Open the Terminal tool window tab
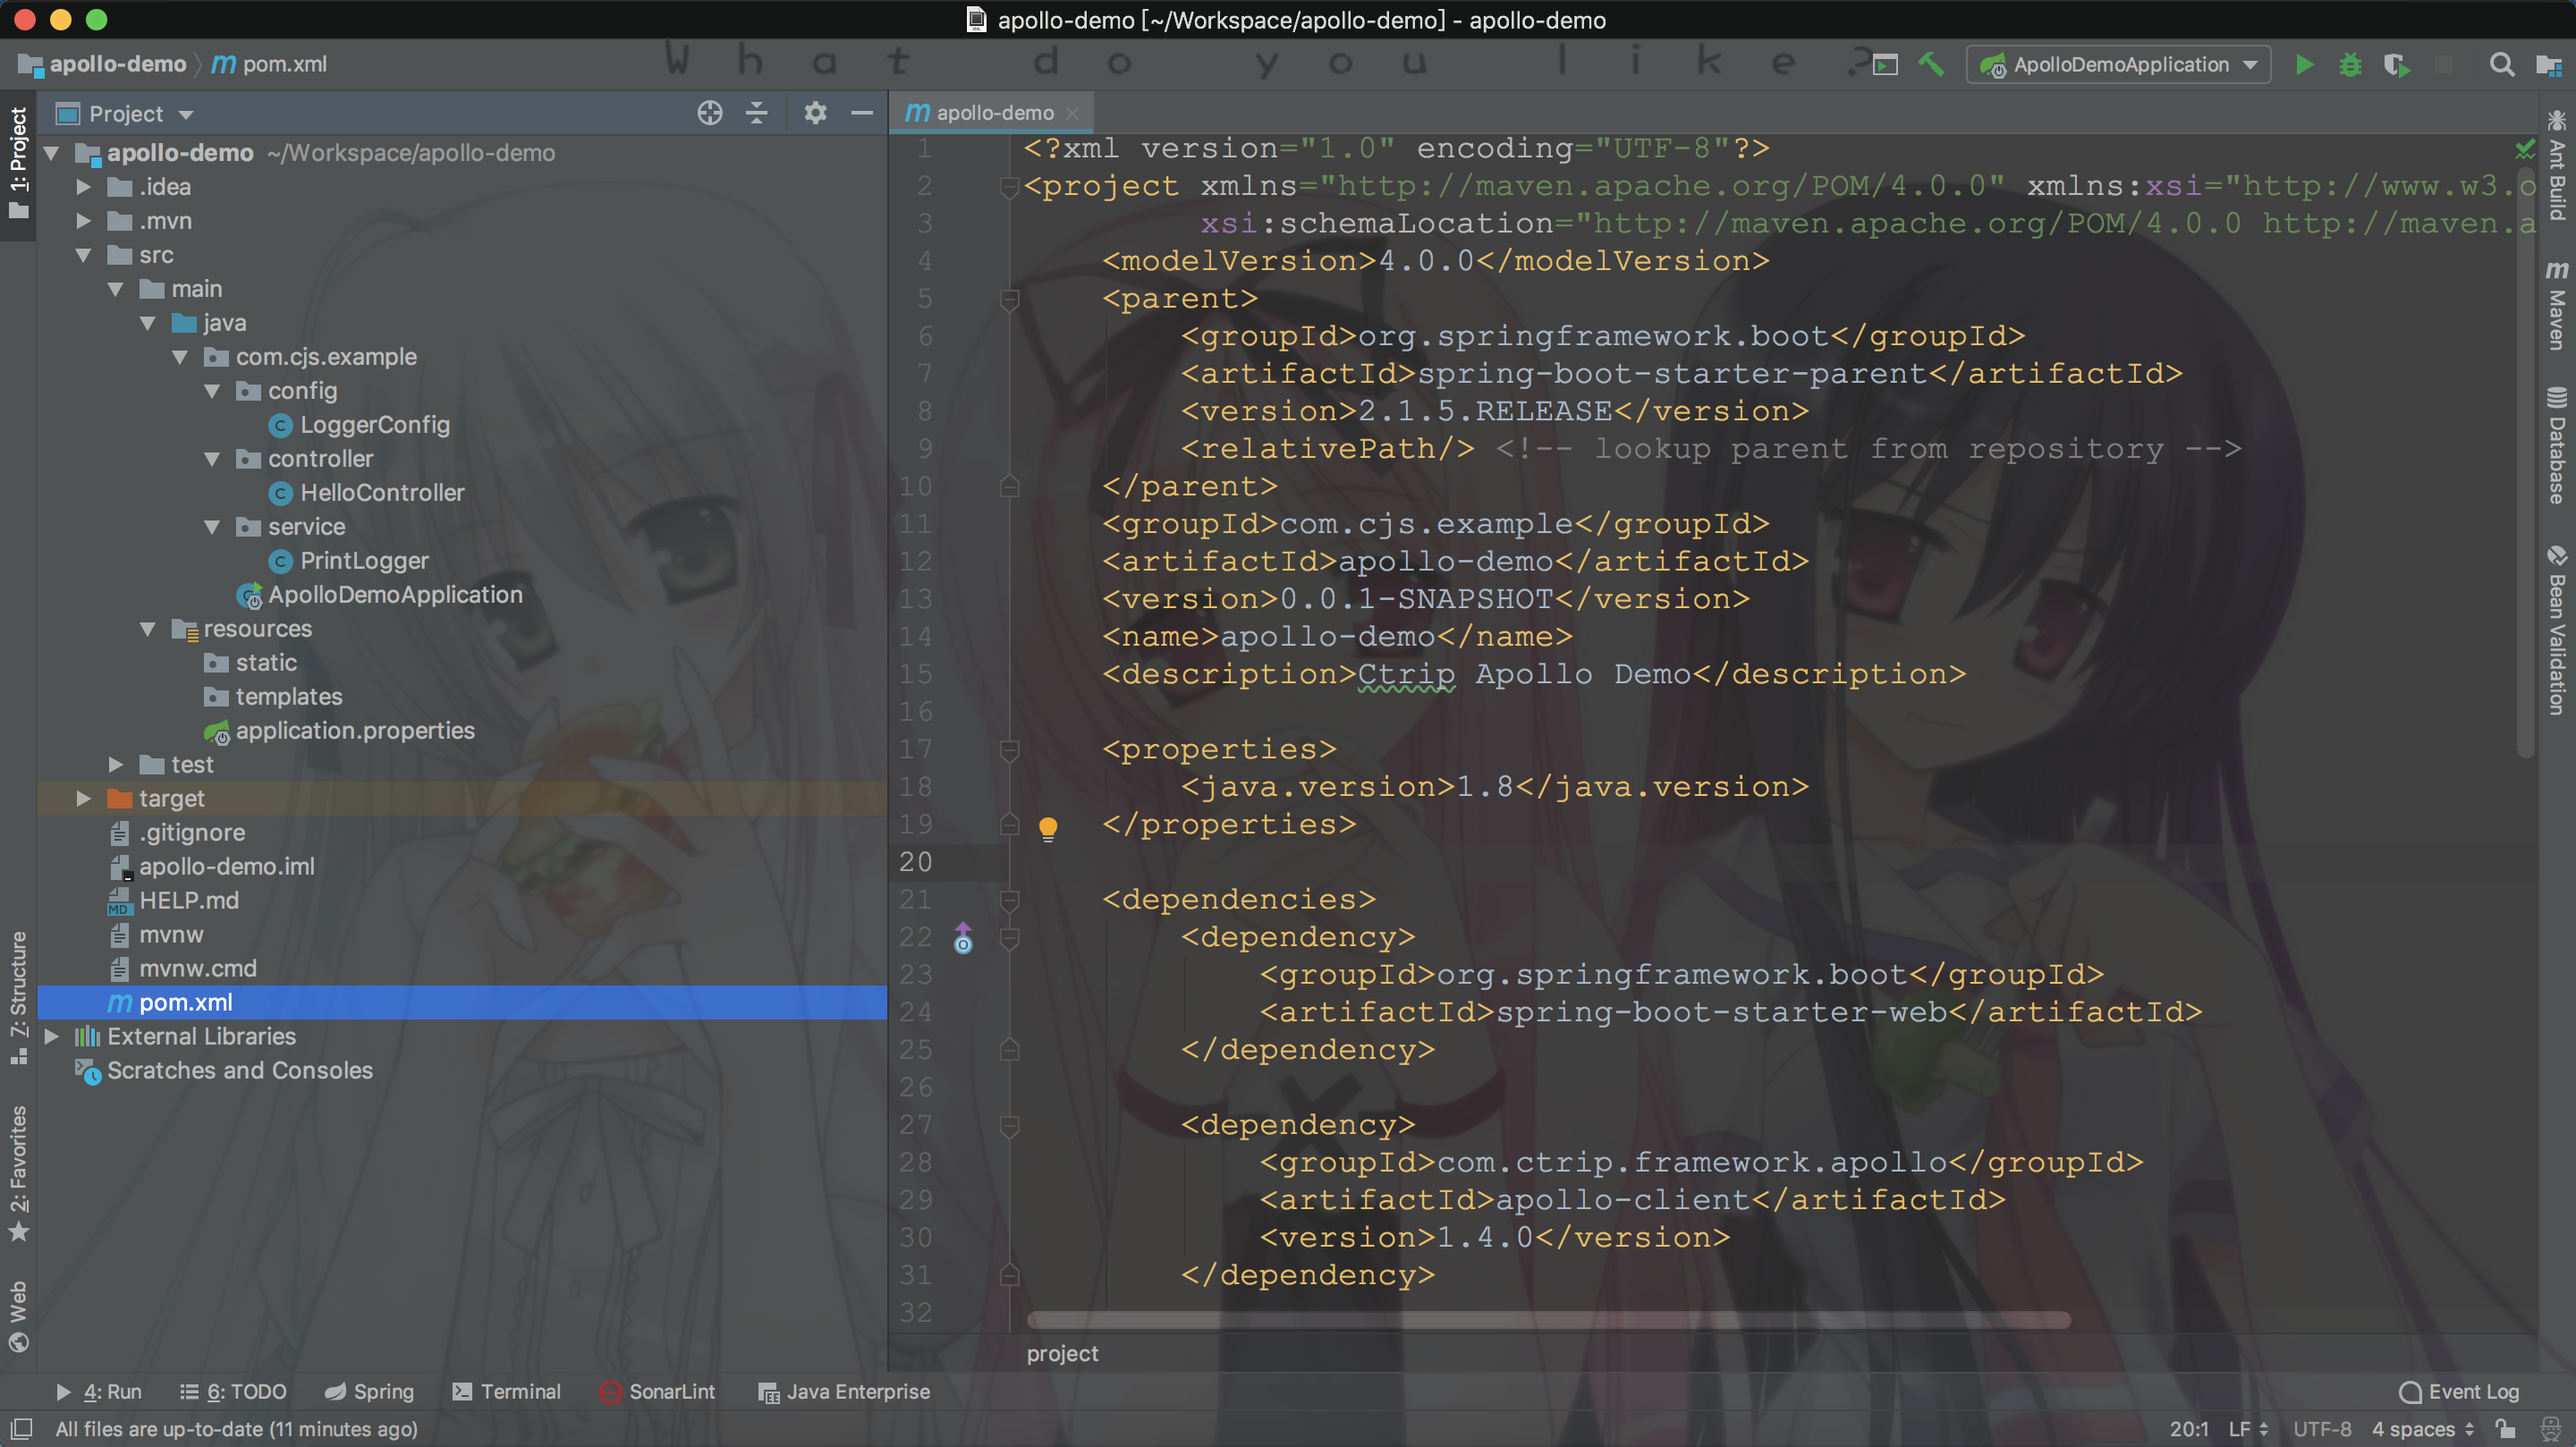The image size is (2576, 1447). pos(506,1392)
